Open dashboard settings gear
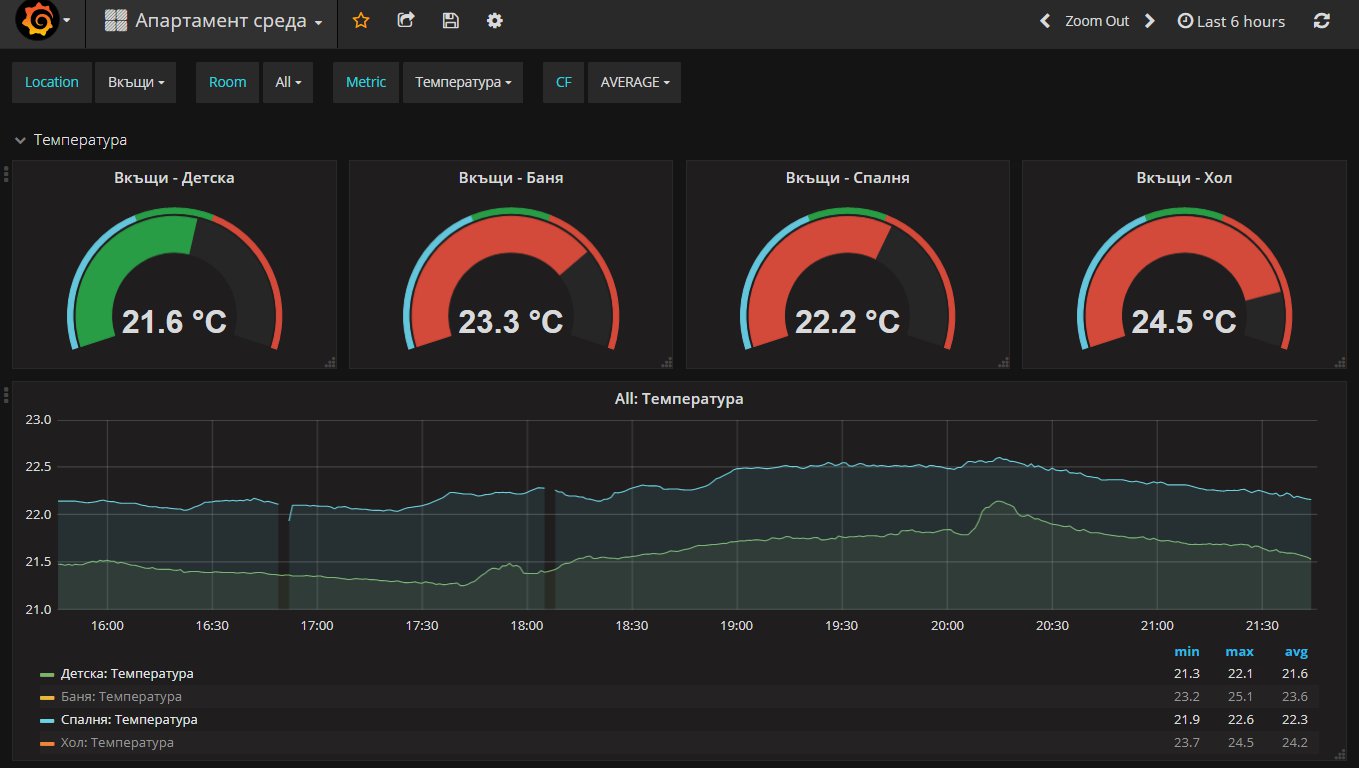The width and height of the screenshot is (1359, 768). click(494, 21)
